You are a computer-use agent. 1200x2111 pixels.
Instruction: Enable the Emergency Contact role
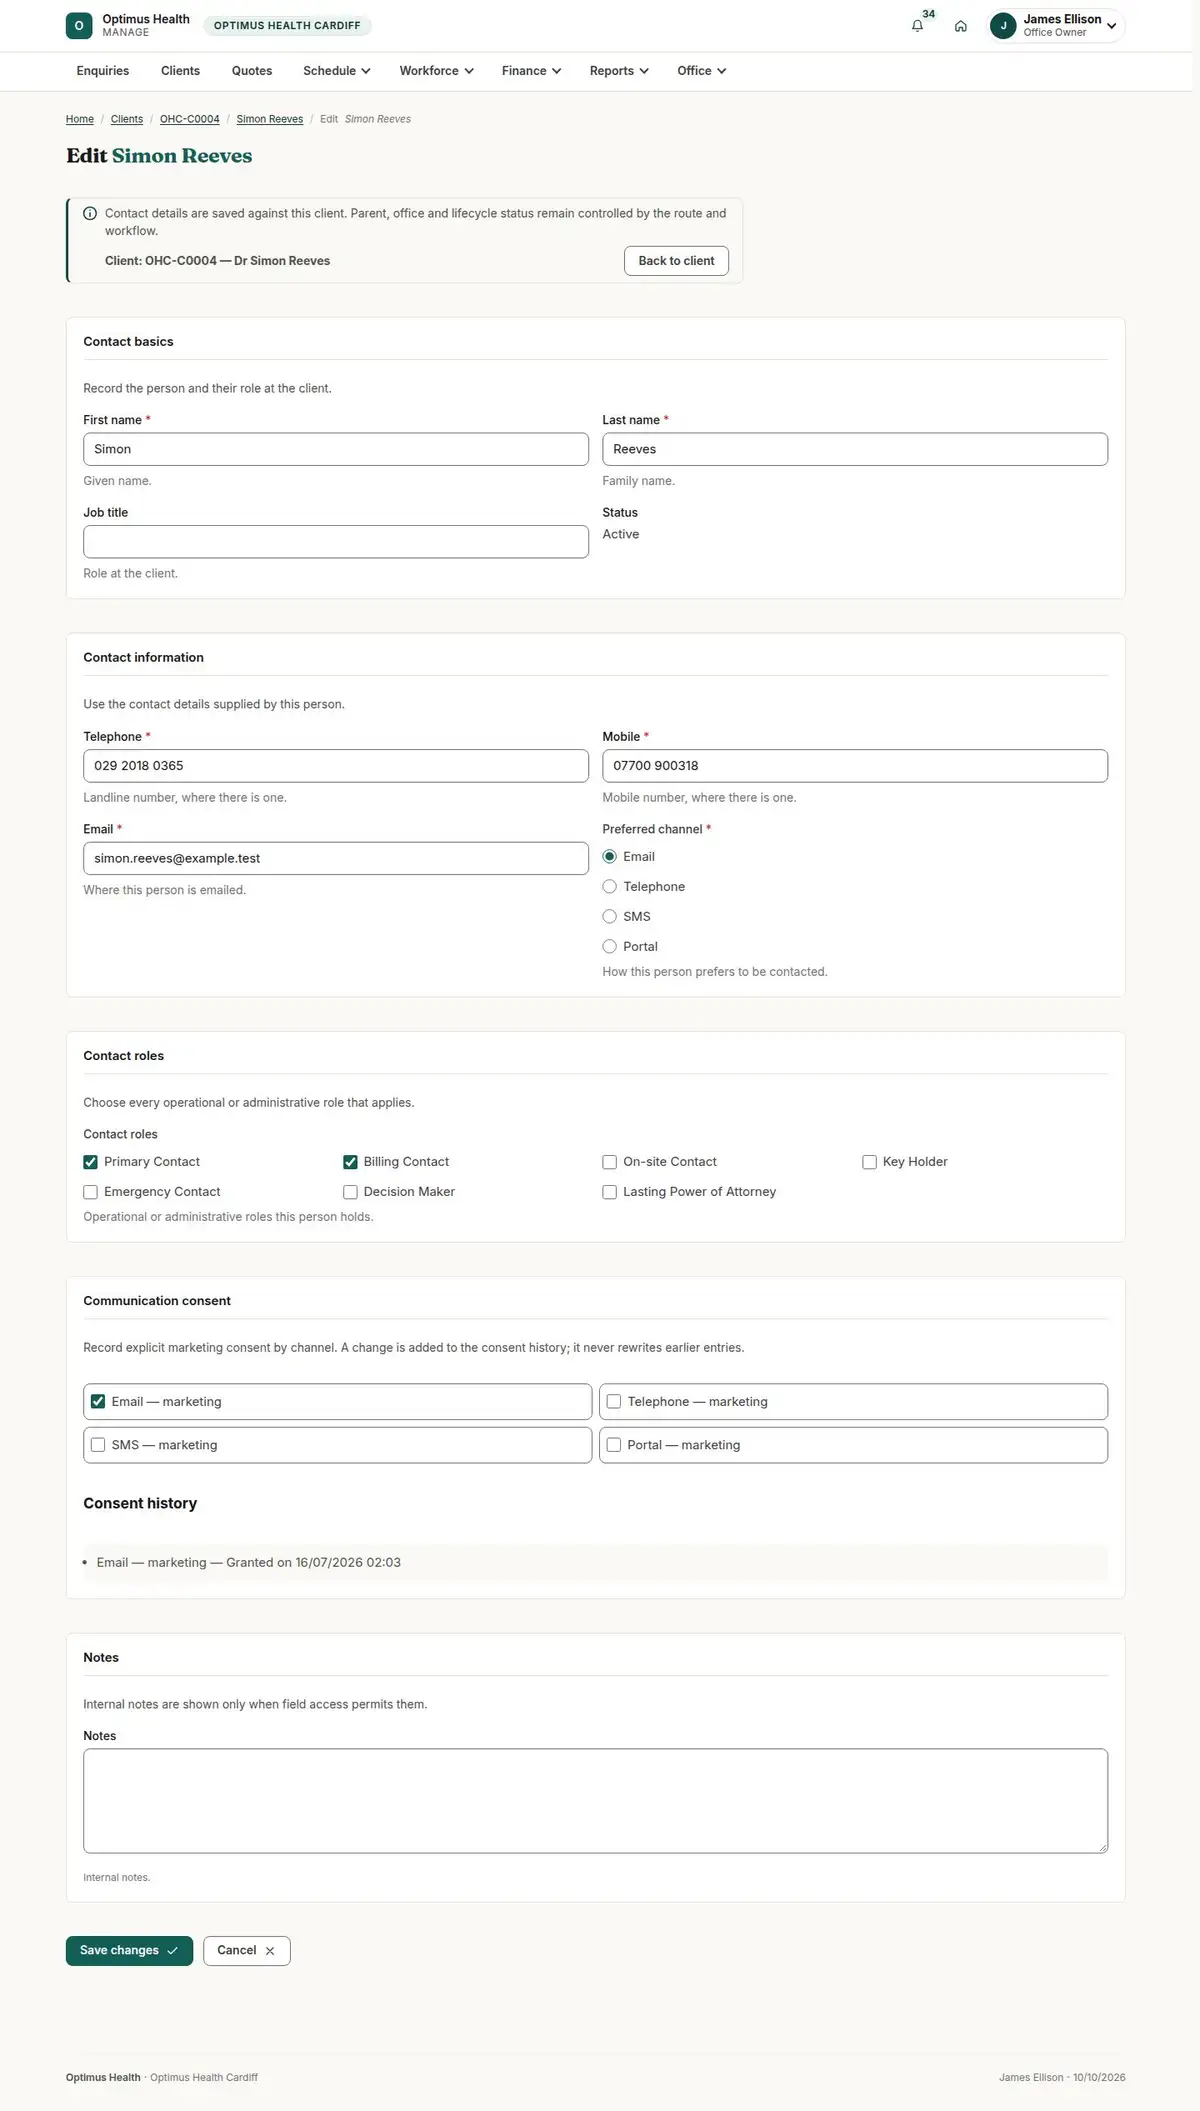click(x=91, y=1192)
